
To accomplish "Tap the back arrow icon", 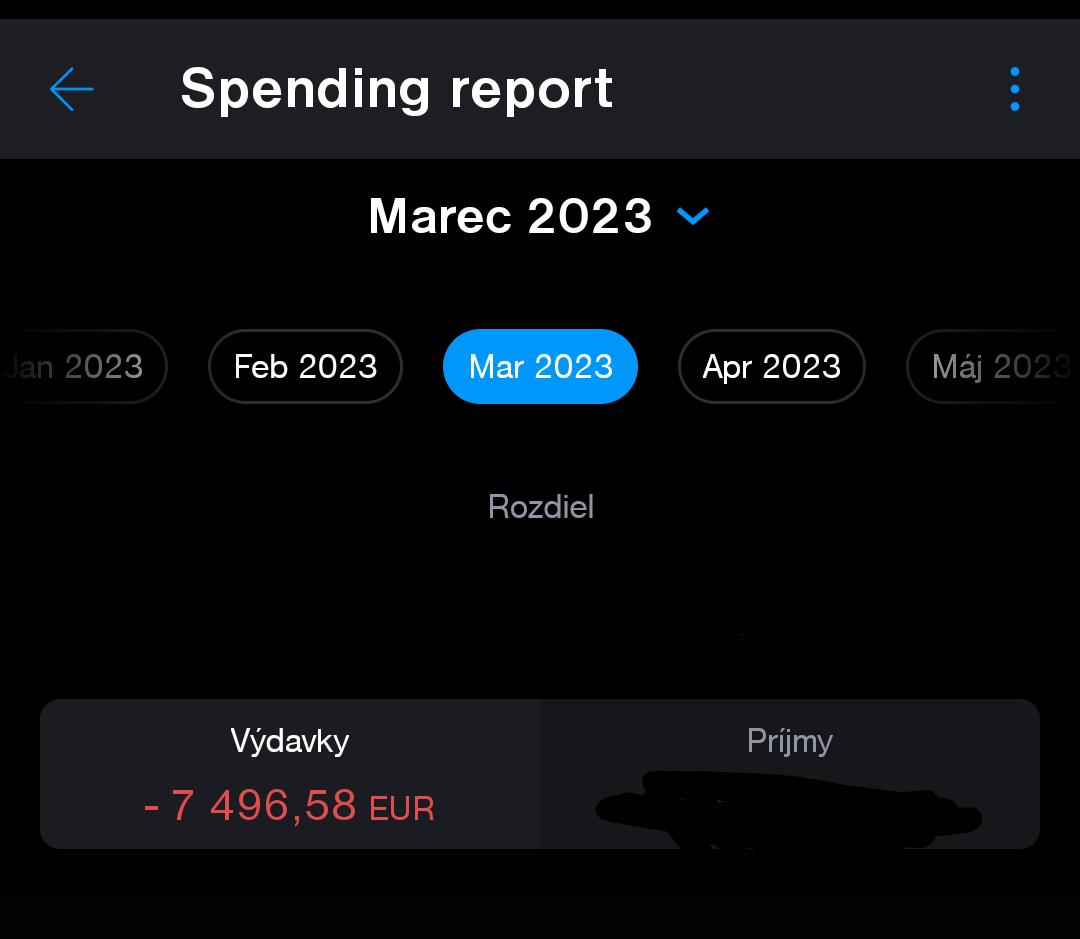I will click(x=72, y=89).
